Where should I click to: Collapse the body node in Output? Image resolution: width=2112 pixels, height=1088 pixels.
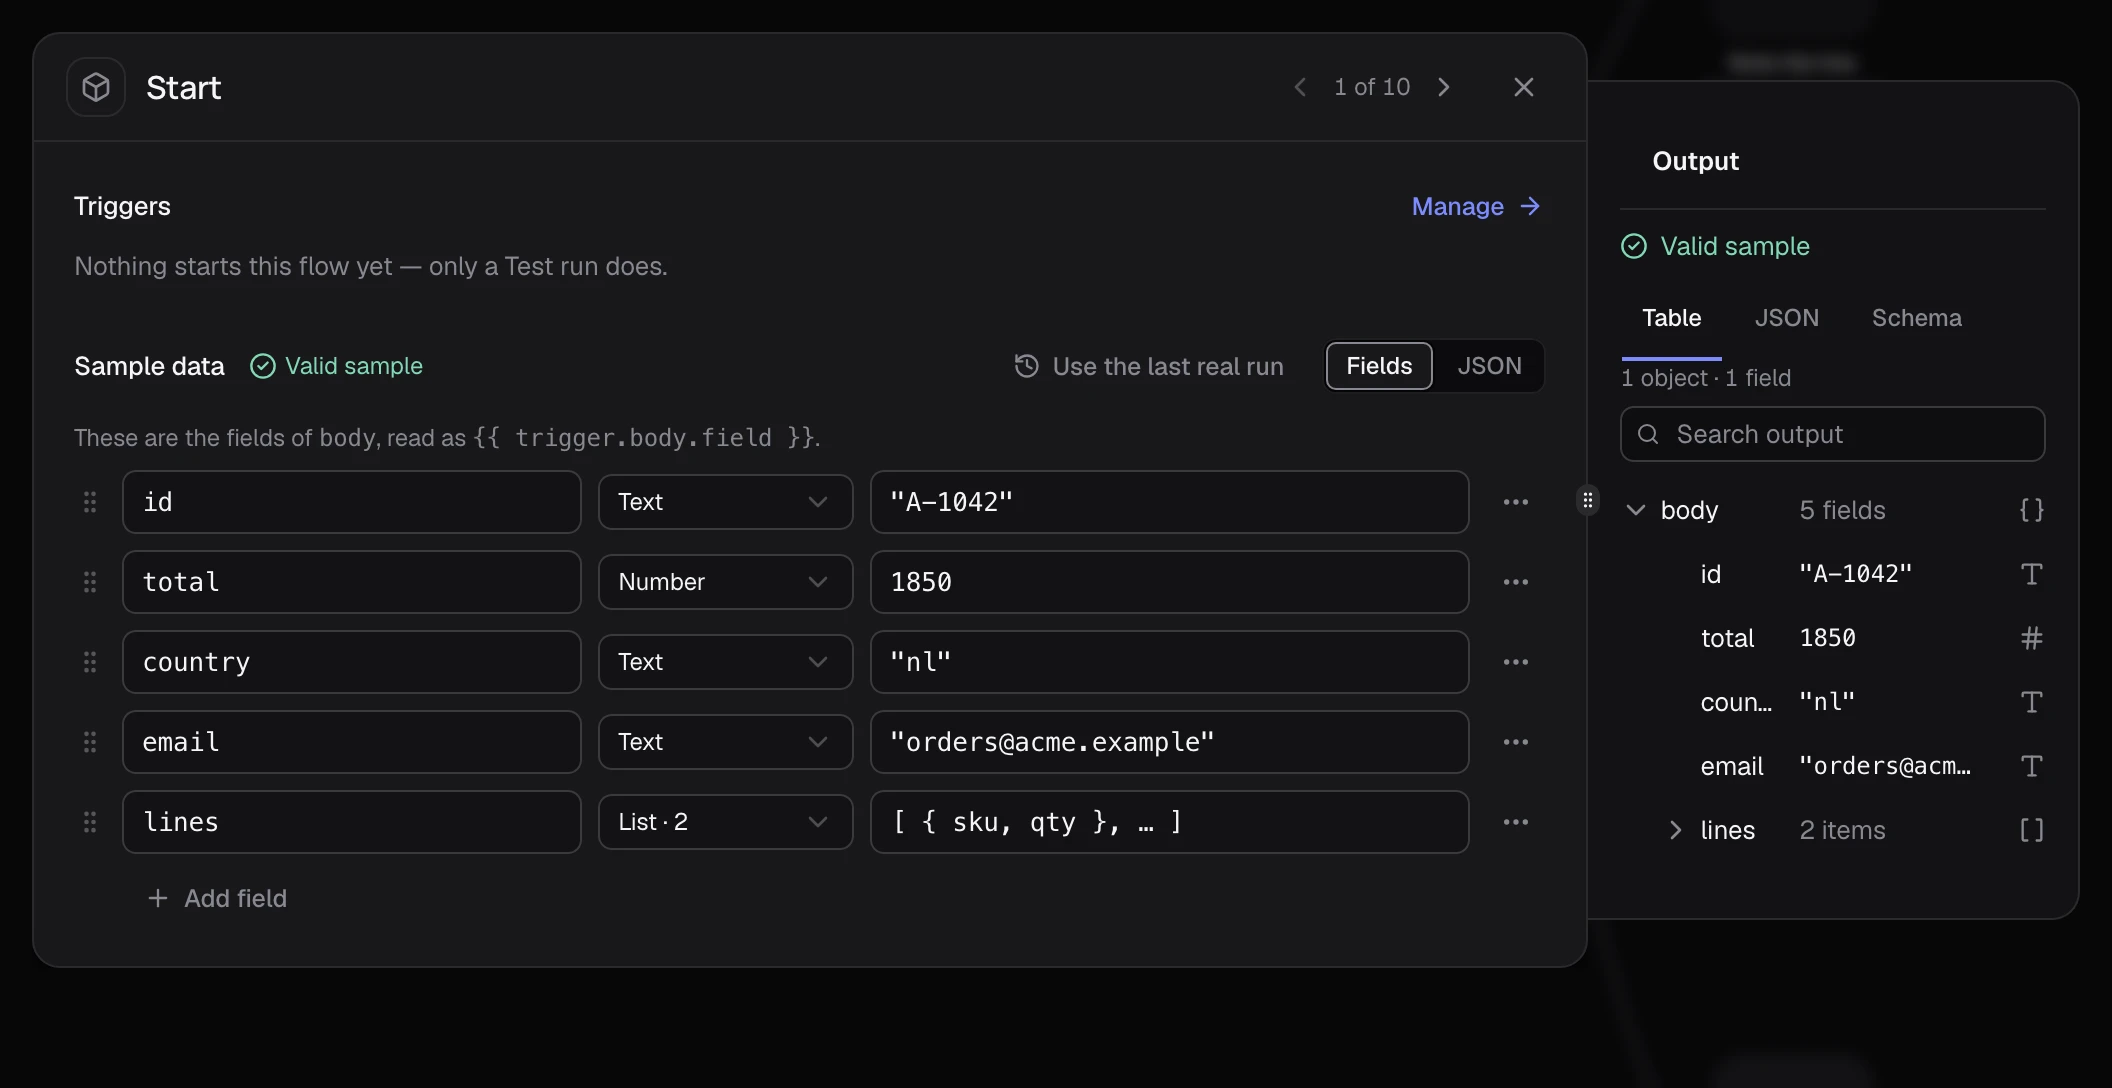click(1636, 510)
